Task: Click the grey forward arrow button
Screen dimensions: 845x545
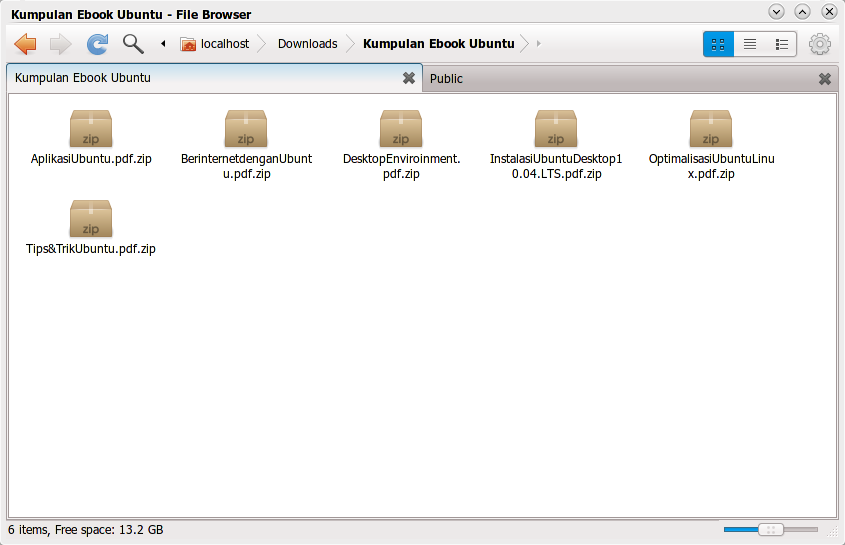Action: tap(60, 44)
